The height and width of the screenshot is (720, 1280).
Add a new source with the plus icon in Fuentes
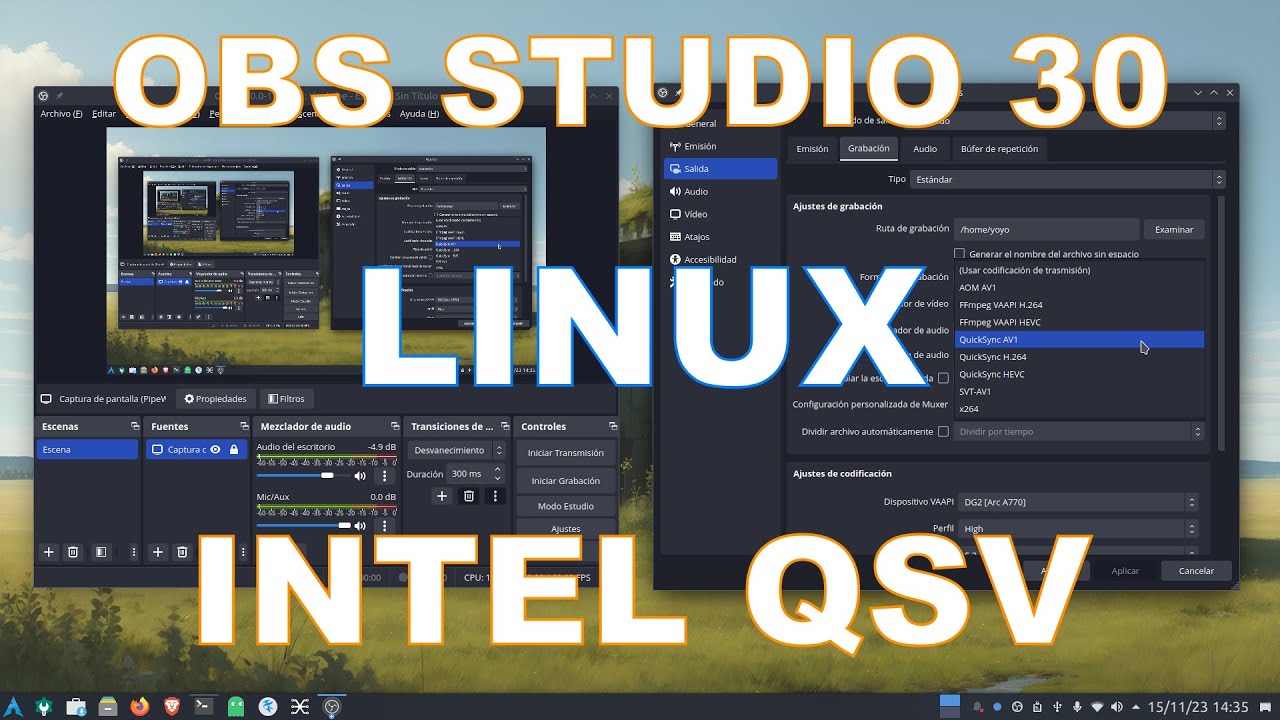click(x=157, y=552)
